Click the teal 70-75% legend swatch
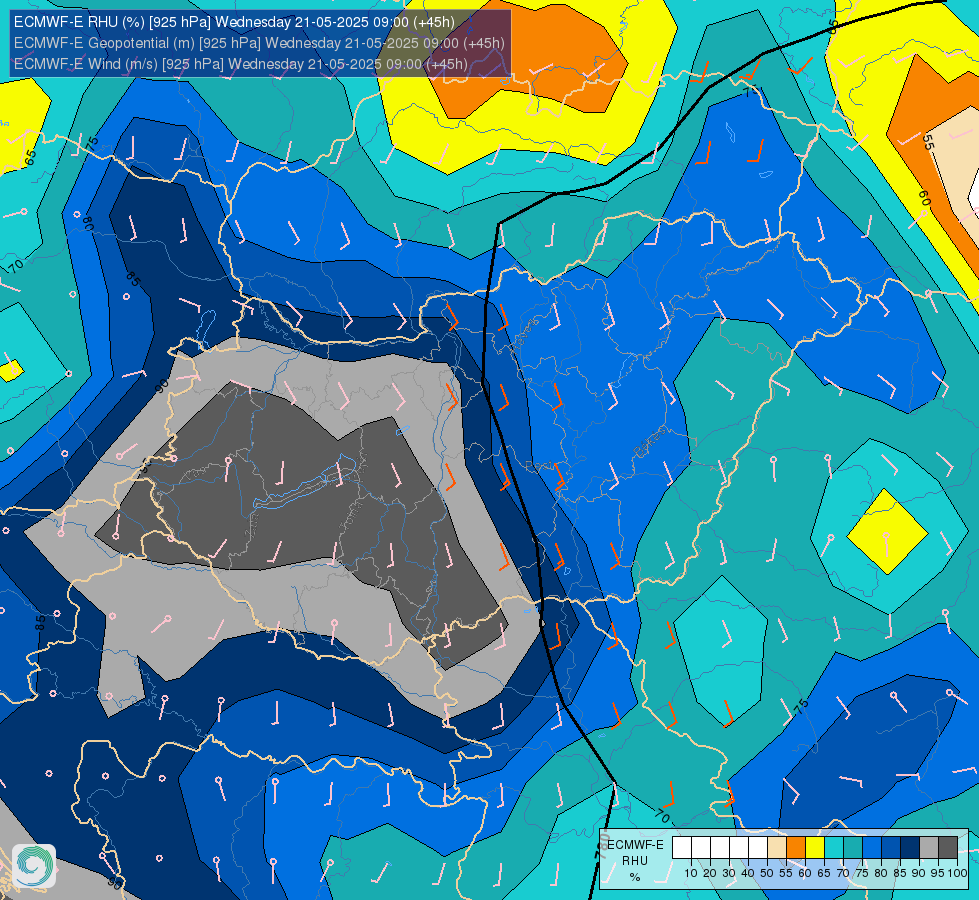This screenshot has height=900, width=979. [853, 848]
